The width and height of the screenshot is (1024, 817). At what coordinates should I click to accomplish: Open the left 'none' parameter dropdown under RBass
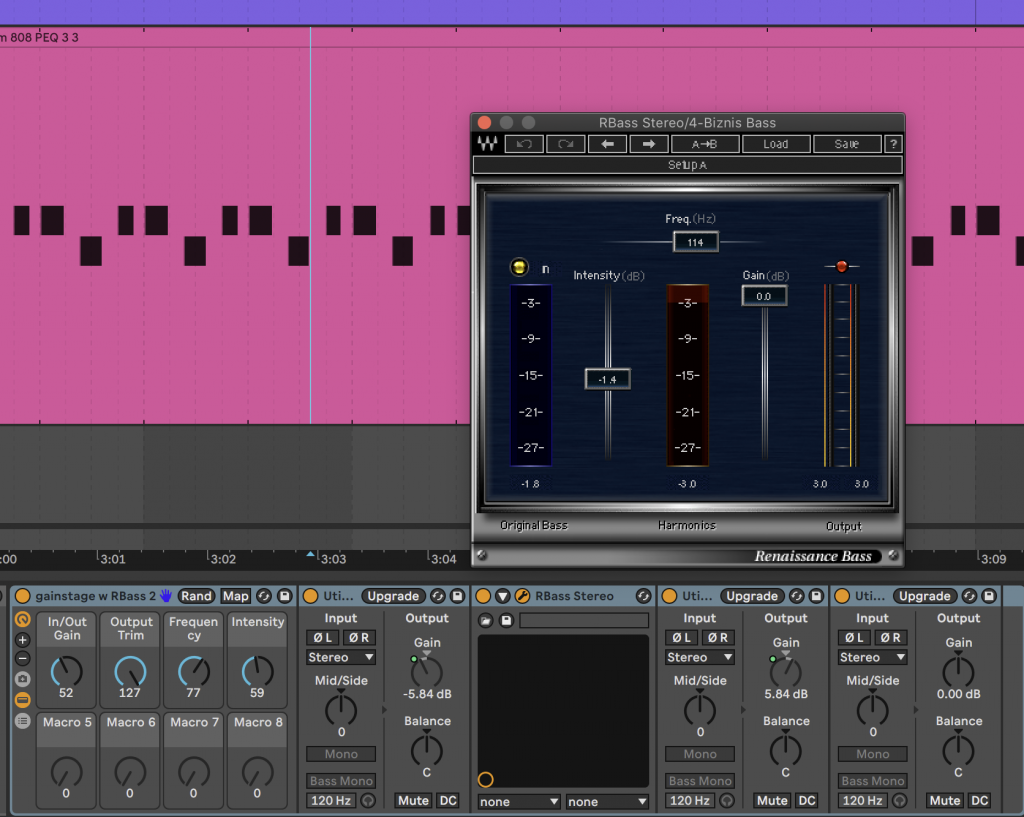click(x=518, y=801)
